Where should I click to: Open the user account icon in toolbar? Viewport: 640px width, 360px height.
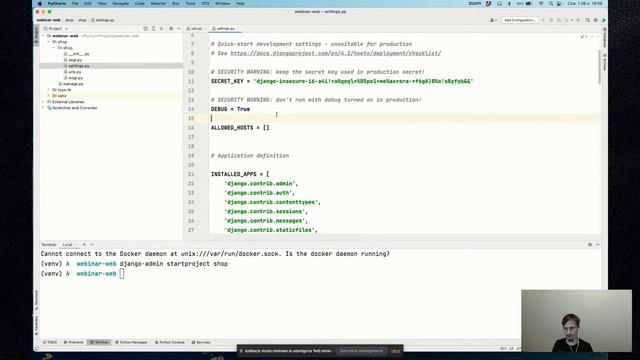click(x=493, y=20)
